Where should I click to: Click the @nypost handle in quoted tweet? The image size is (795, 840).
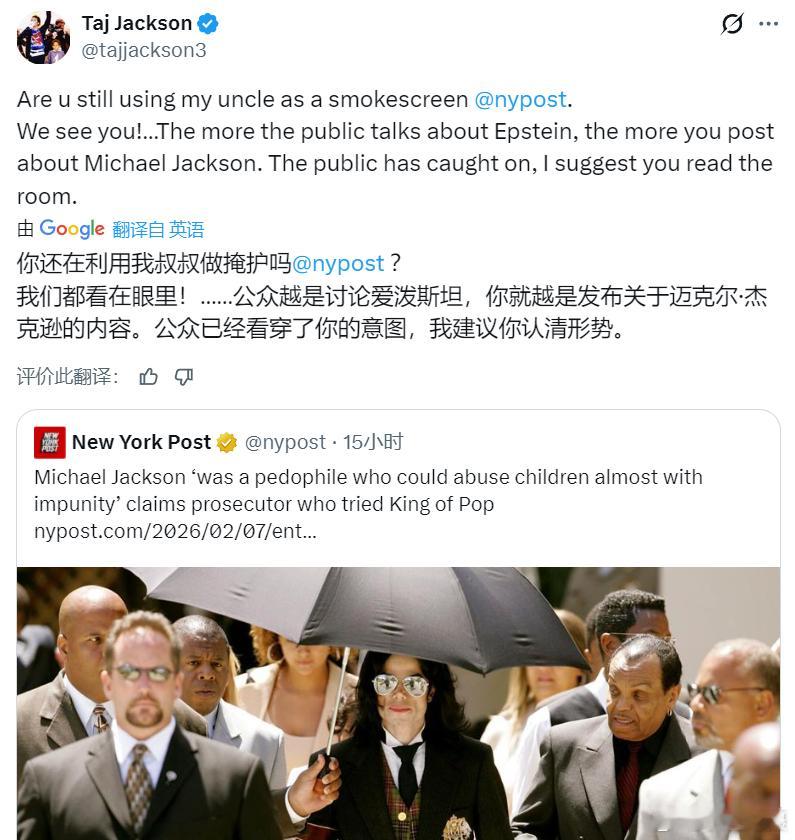[285, 442]
